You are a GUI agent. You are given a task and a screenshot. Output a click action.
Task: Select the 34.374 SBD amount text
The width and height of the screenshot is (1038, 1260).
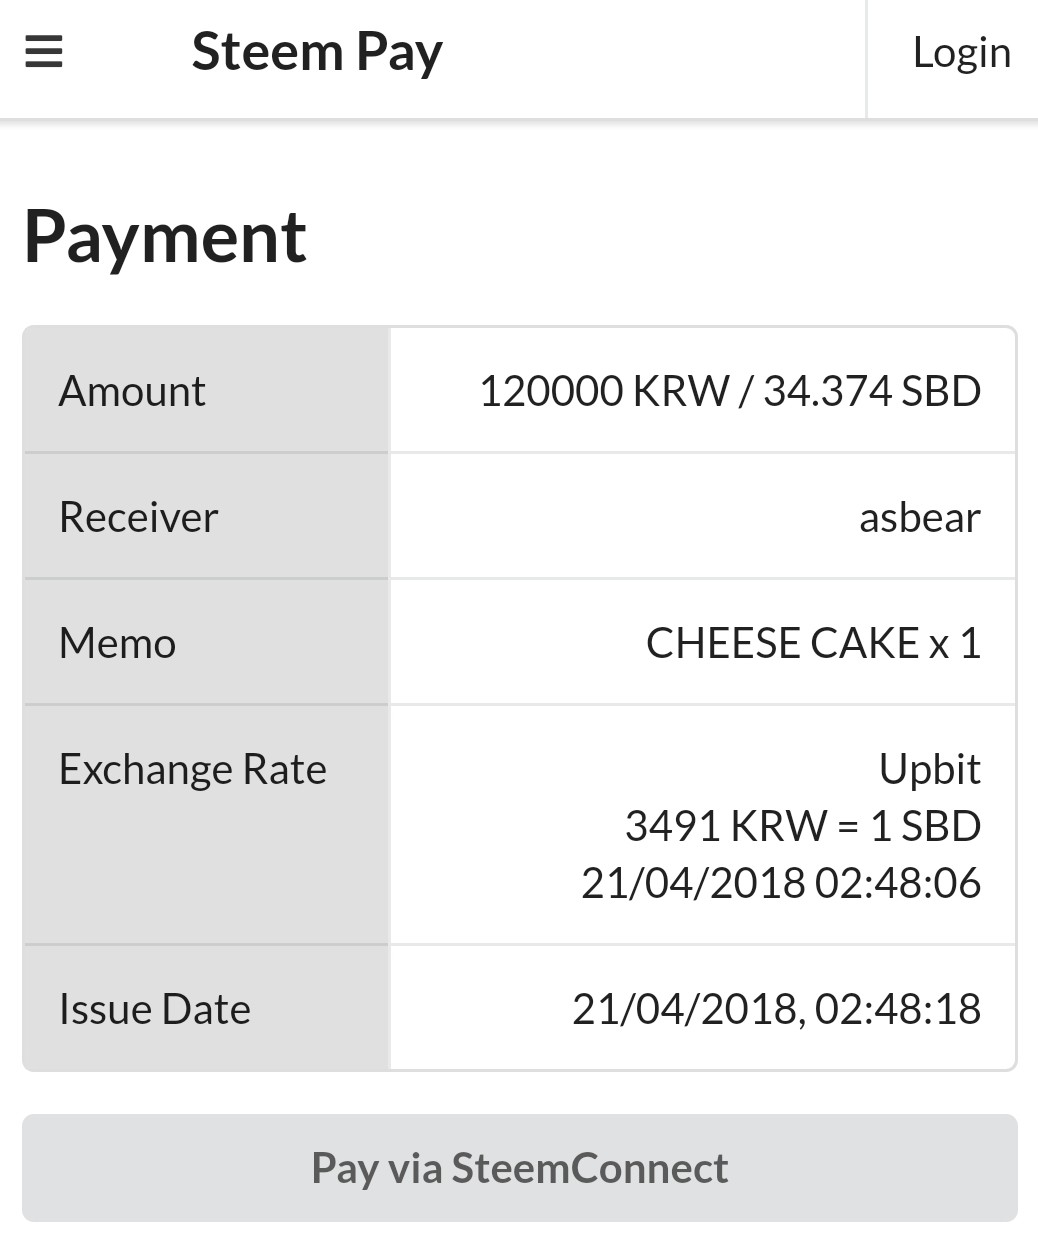tap(871, 391)
